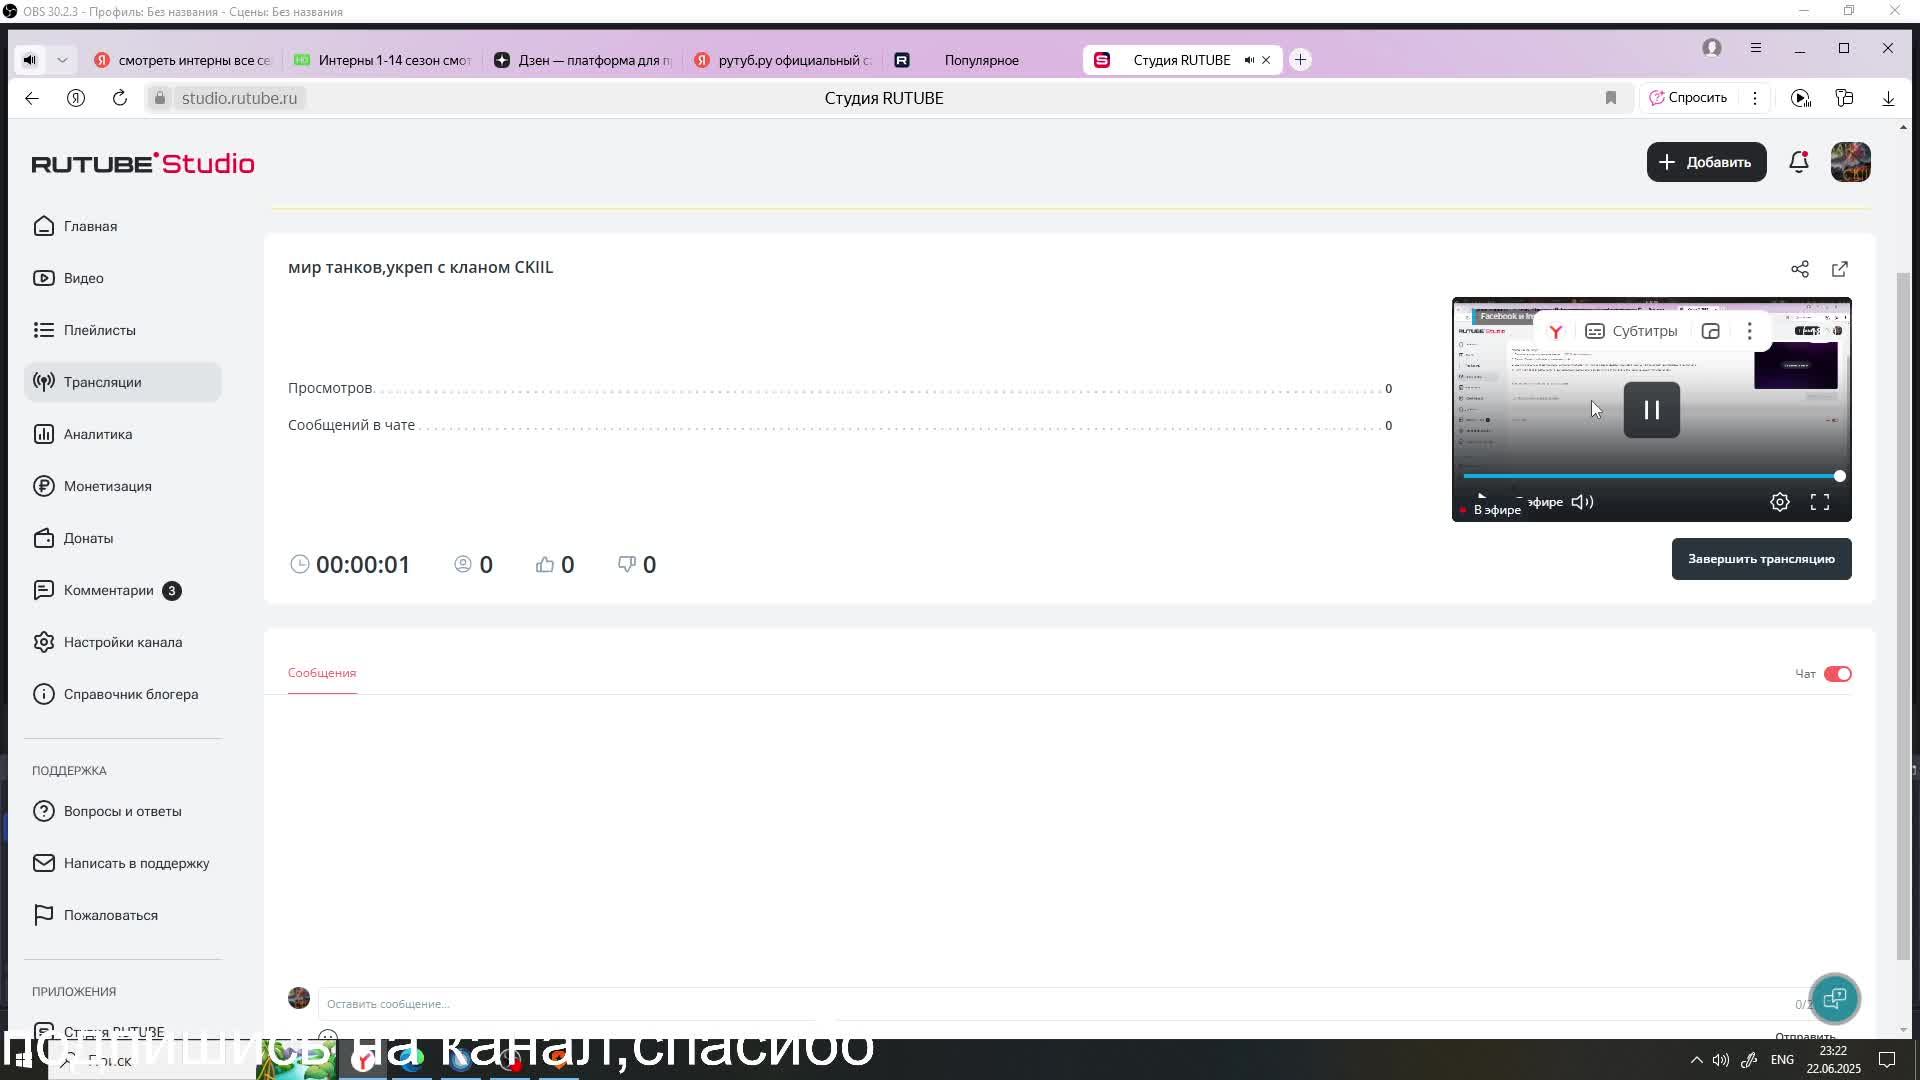The height and width of the screenshot is (1080, 1920).
Task: Switch to the Дзен — платформа tab
Action: click(x=583, y=60)
